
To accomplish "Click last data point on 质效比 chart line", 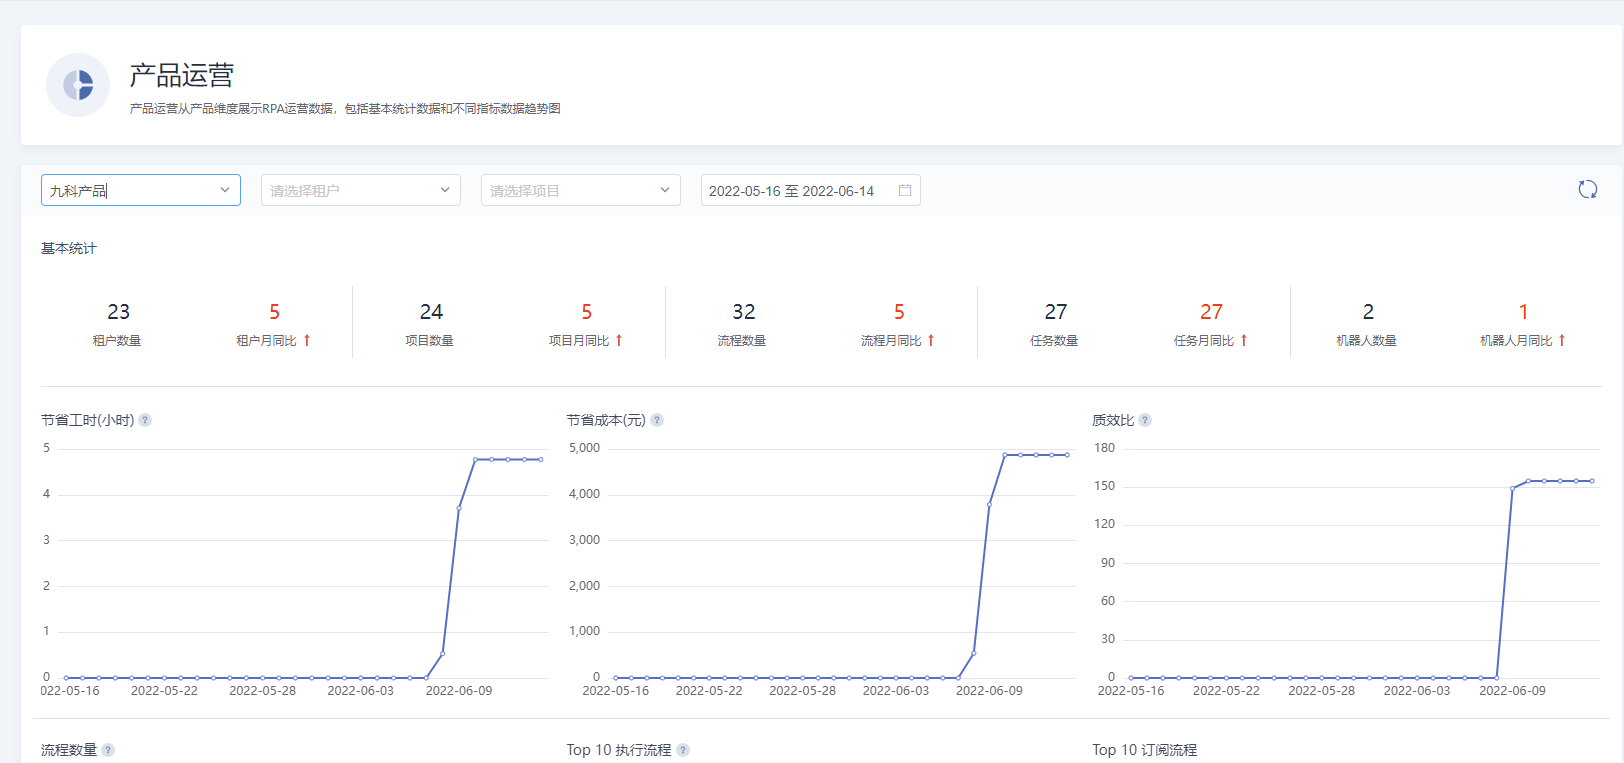I will click(1592, 481).
